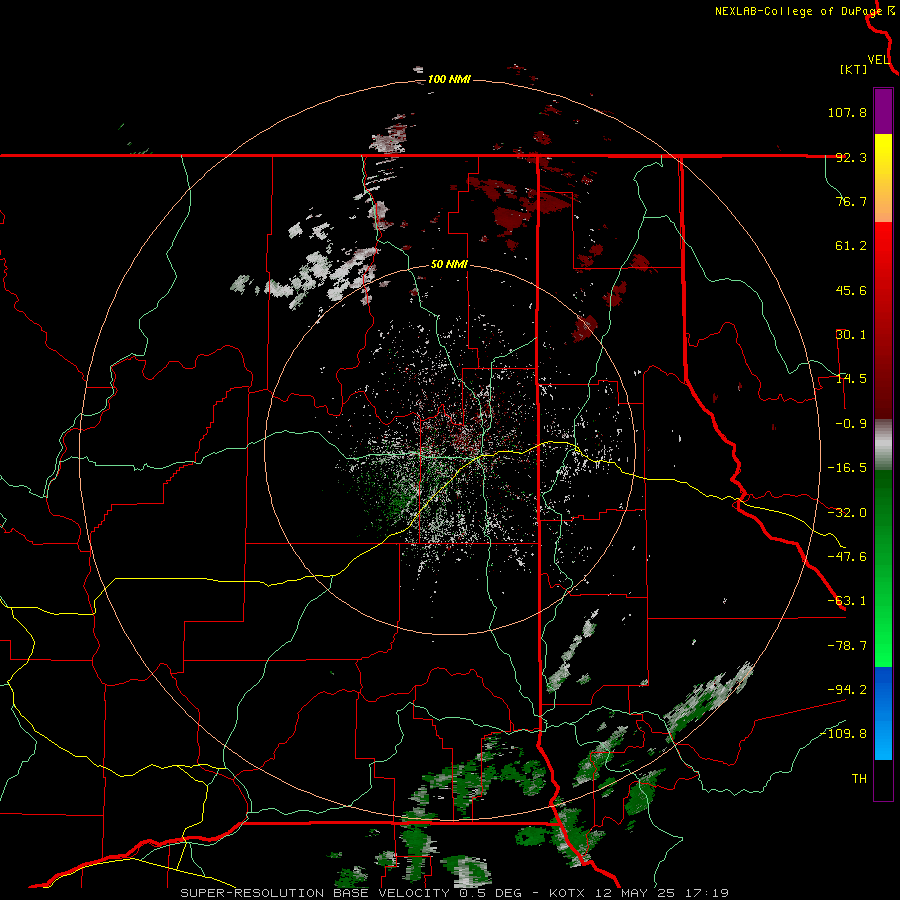Click the -16.5 velocity scale value
Image resolution: width=900 pixels, height=900 pixels.
click(847, 468)
